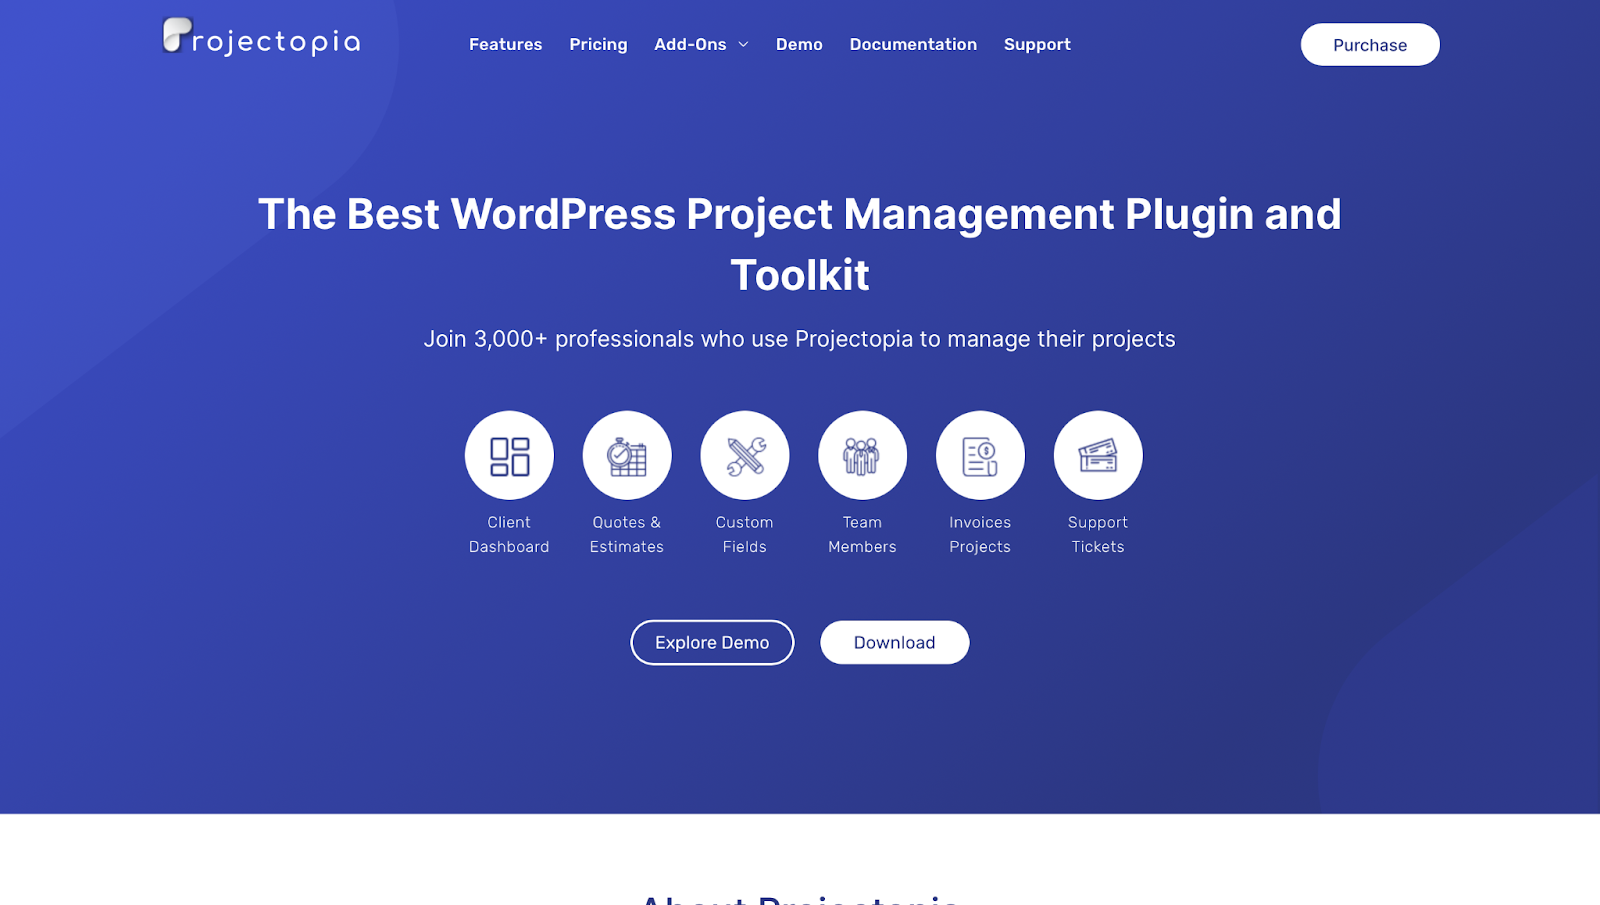Click the Projectopia logo
This screenshot has height=905, width=1600.
pos(262,37)
